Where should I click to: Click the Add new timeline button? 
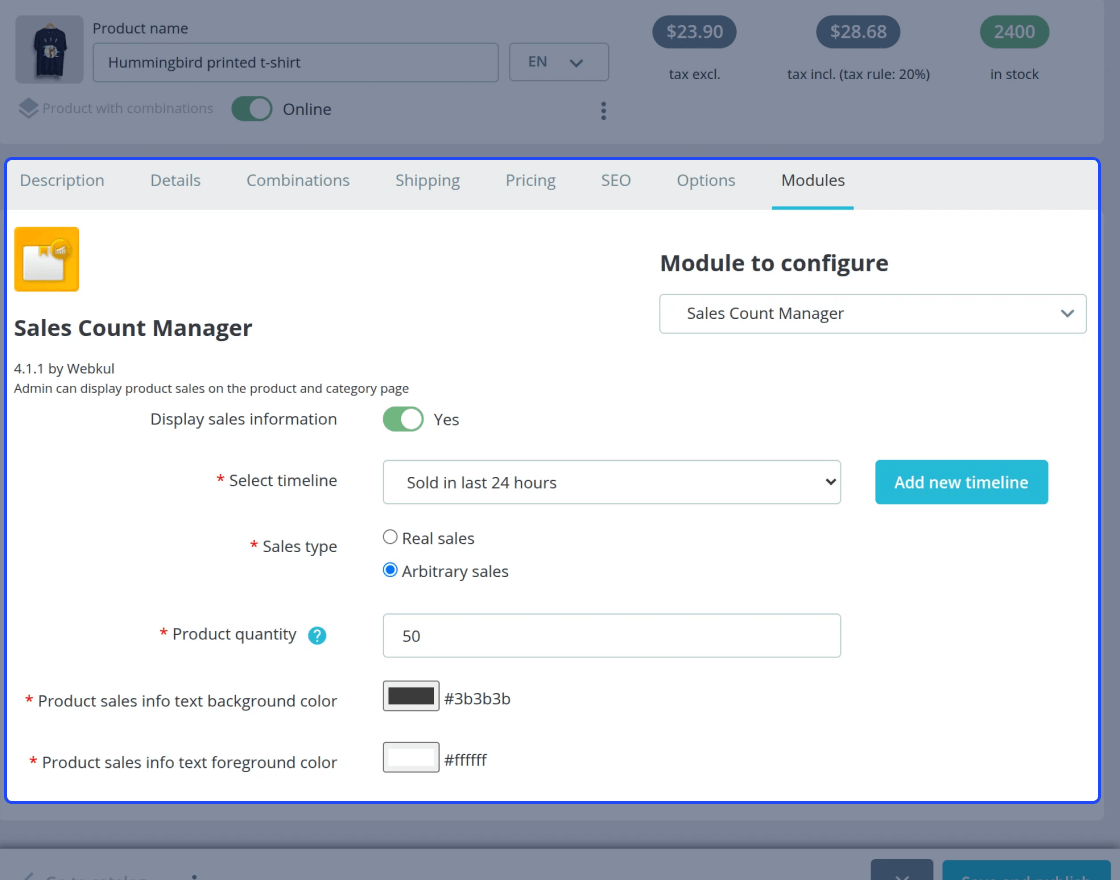coord(961,482)
